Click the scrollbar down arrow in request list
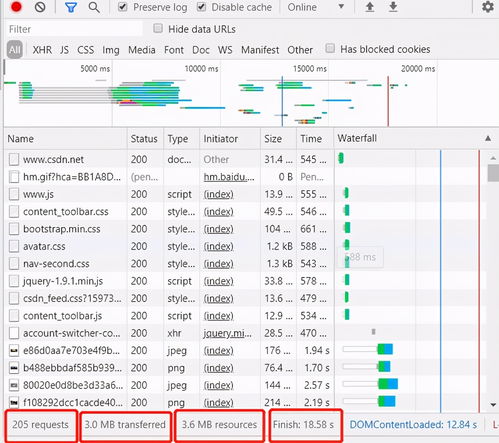 (x=493, y=405)
